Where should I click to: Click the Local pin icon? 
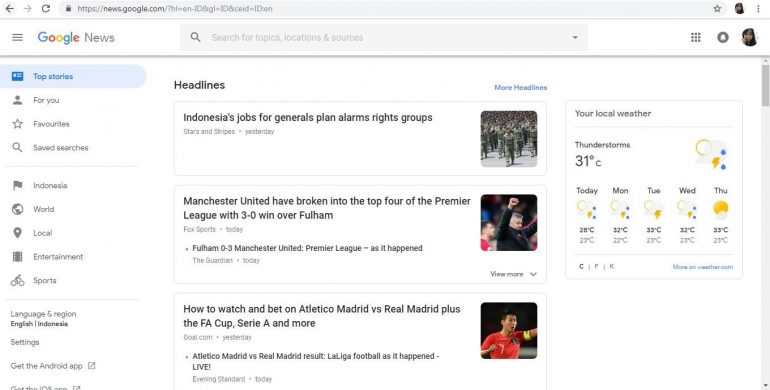tap(18, 233)
